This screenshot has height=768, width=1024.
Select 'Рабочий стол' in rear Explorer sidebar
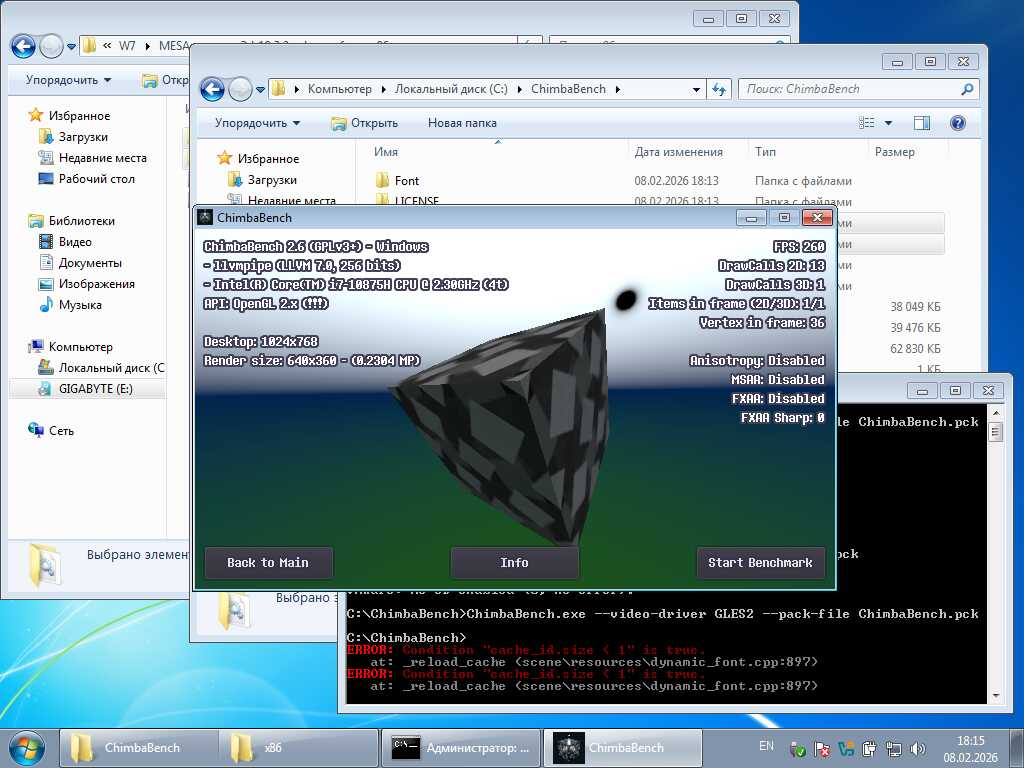tap(97, 178)
